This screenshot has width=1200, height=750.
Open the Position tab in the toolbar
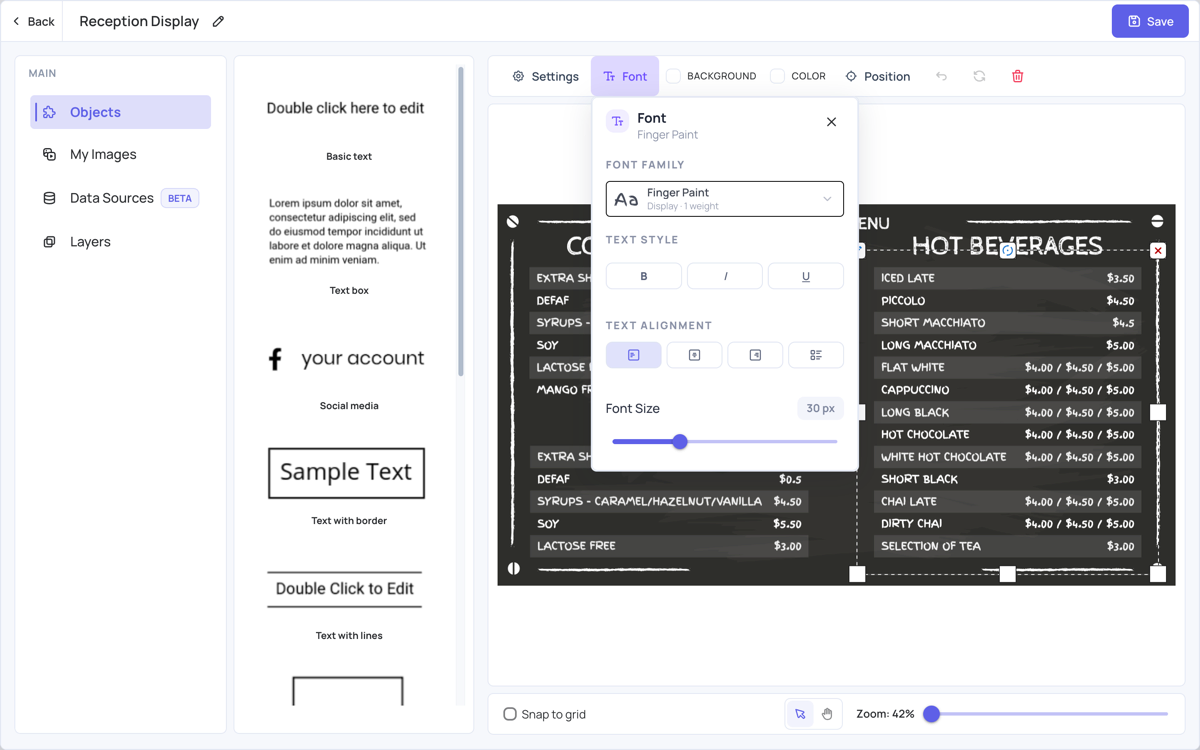click(x=877, y=76)
